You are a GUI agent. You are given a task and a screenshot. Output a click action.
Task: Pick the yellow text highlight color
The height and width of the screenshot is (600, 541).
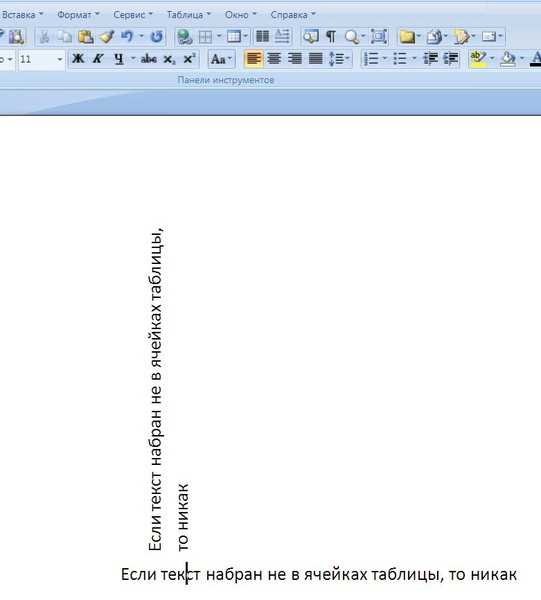478,59
